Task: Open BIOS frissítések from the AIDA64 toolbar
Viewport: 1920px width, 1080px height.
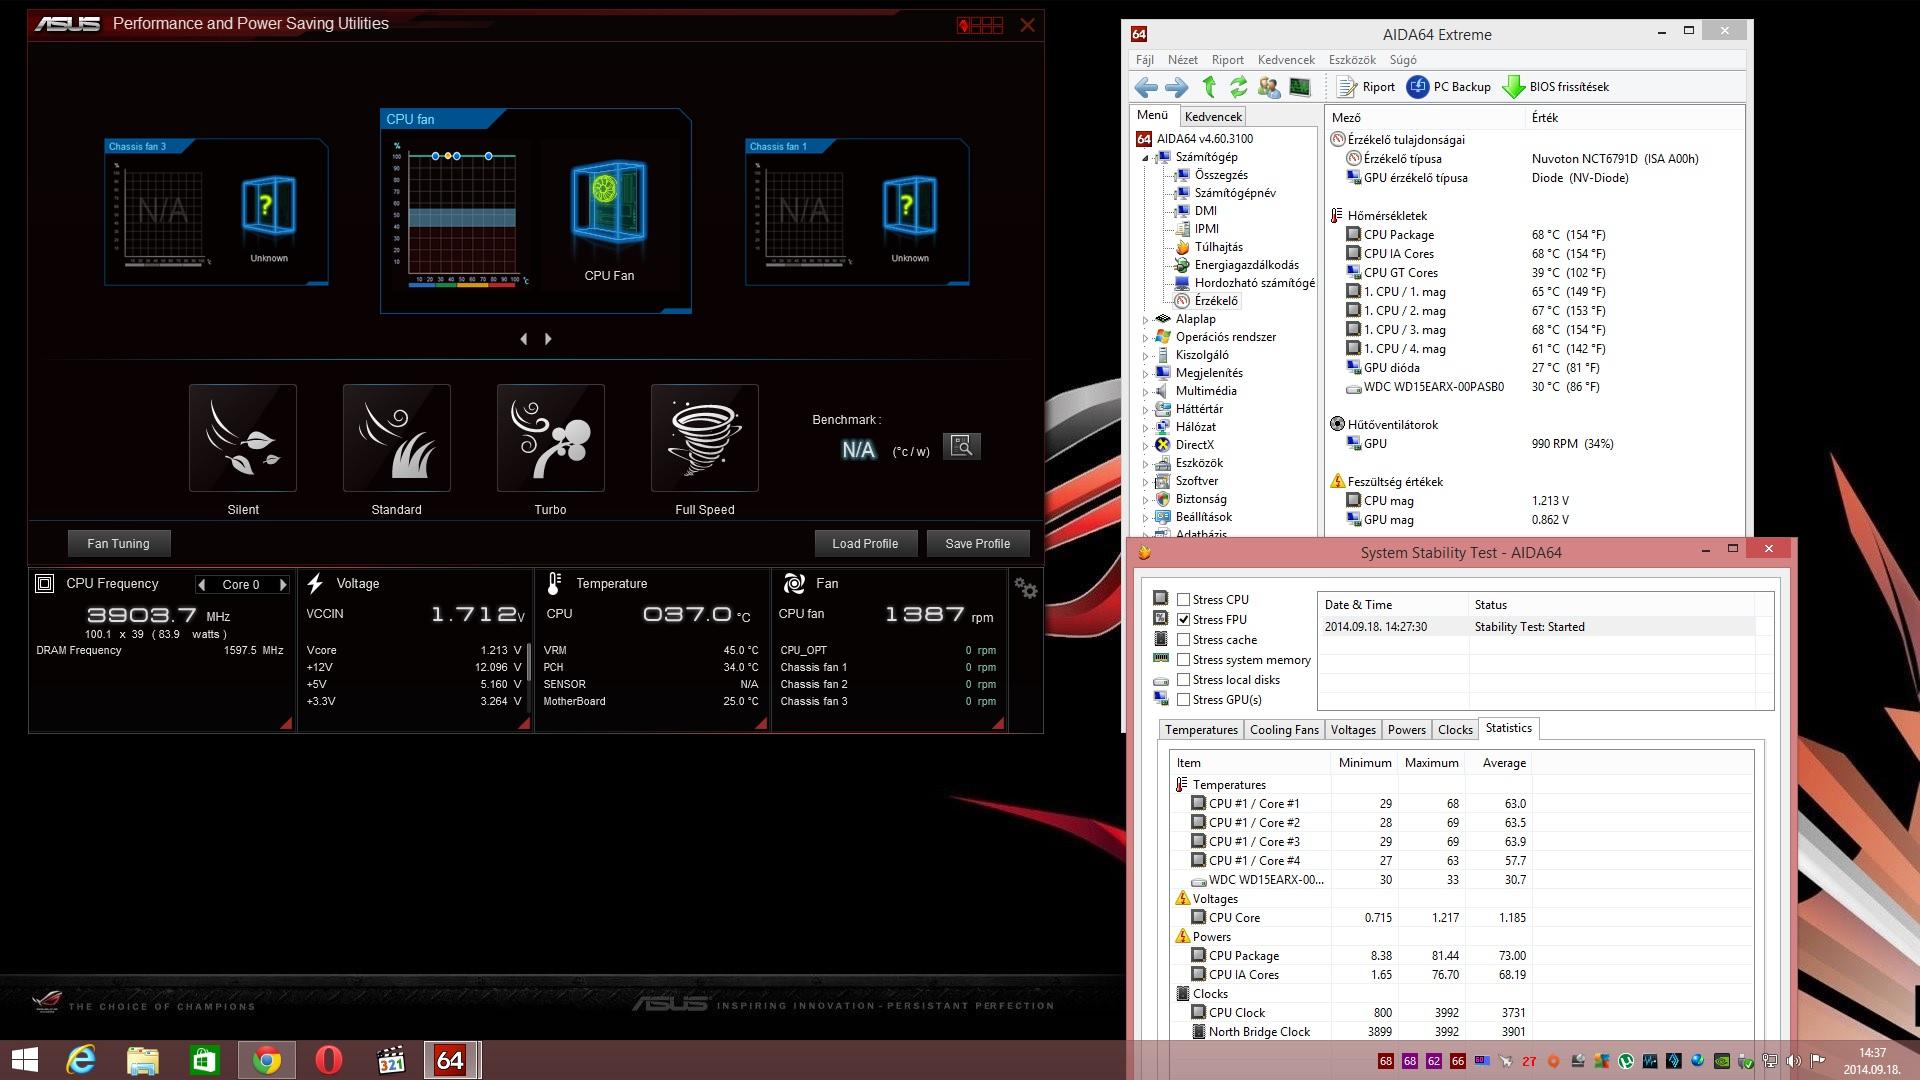Action: click(1557, 87)
